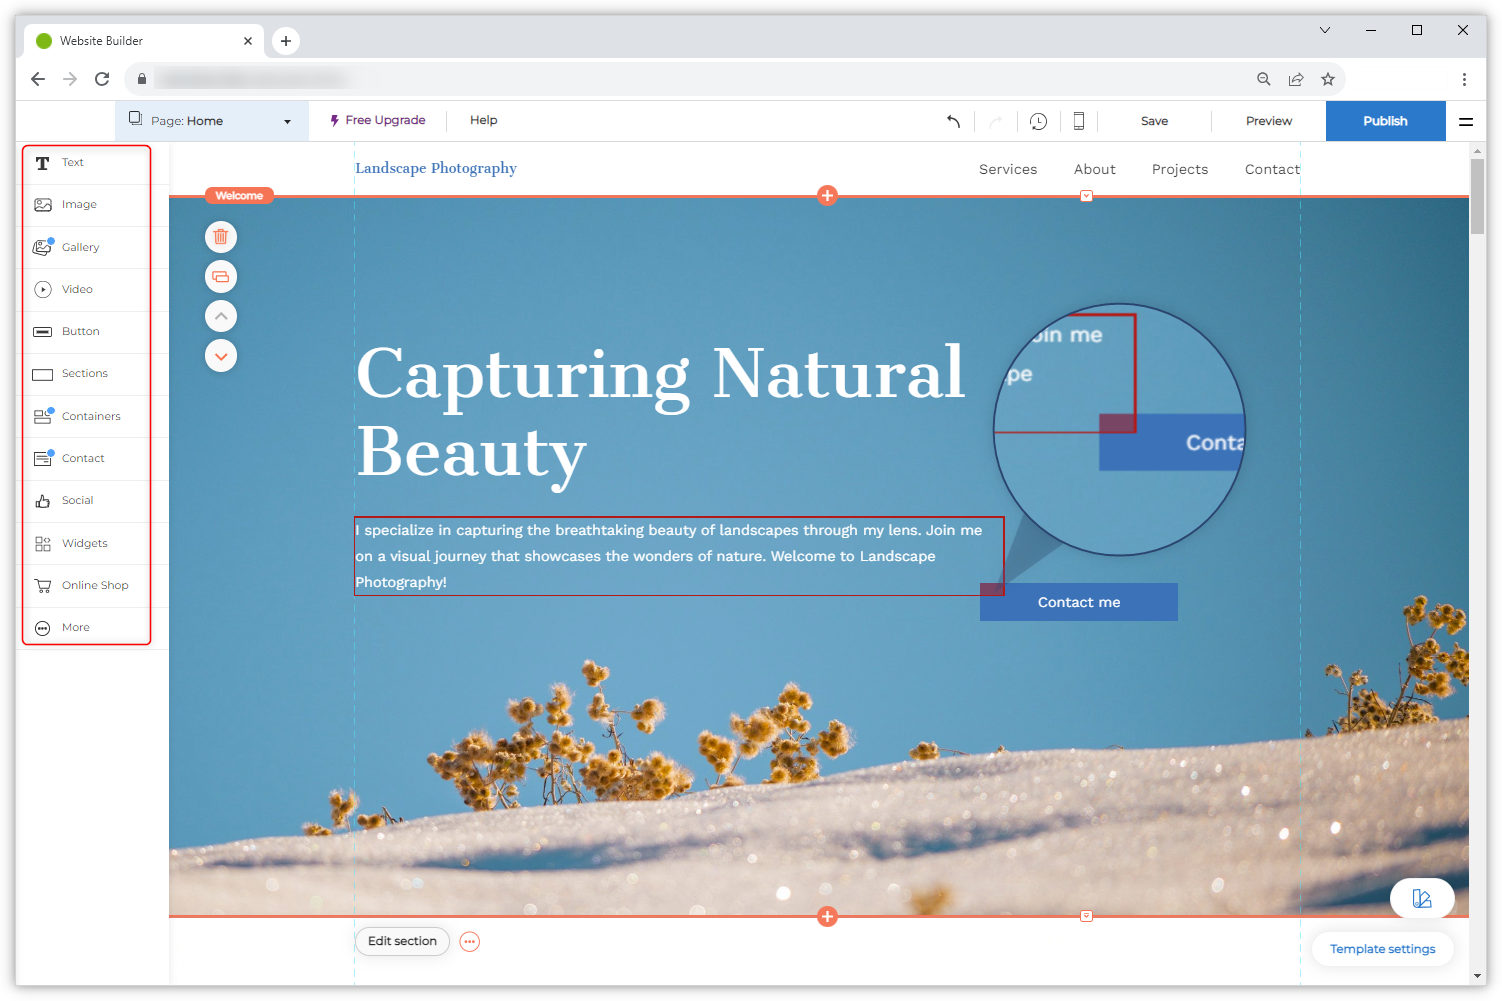Switch to mobile view icon
Screen dimensions: 1502x1001
tap(1079, 121)
